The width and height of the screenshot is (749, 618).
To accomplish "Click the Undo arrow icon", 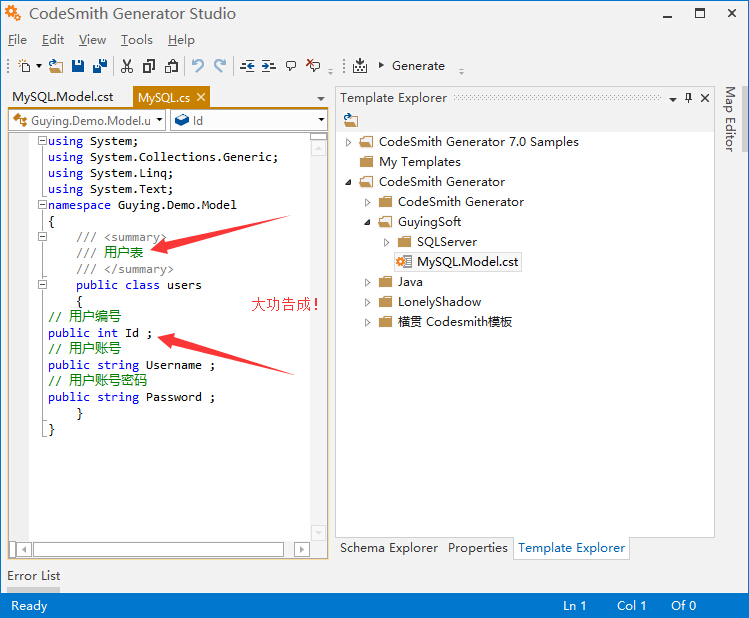I will pyautogui.click(x=197, y=66).
